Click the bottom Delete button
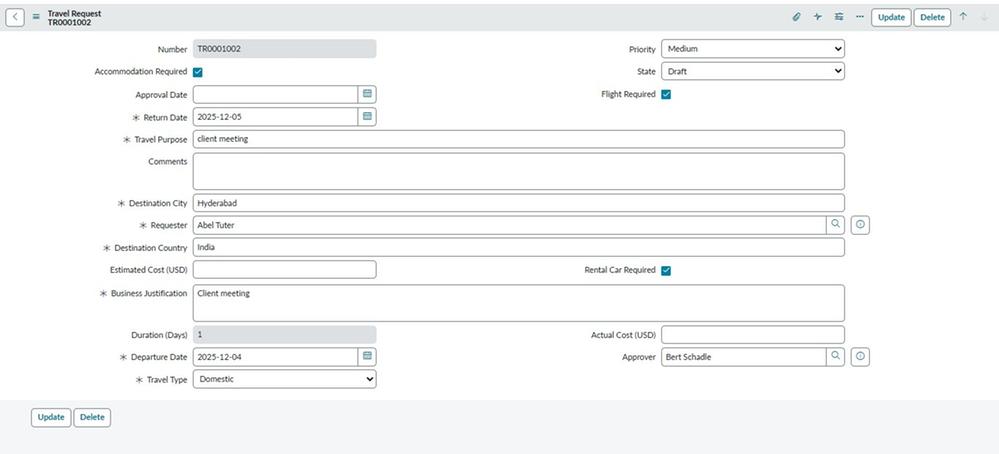Screen dimensions: 999x454 (92, 417)
